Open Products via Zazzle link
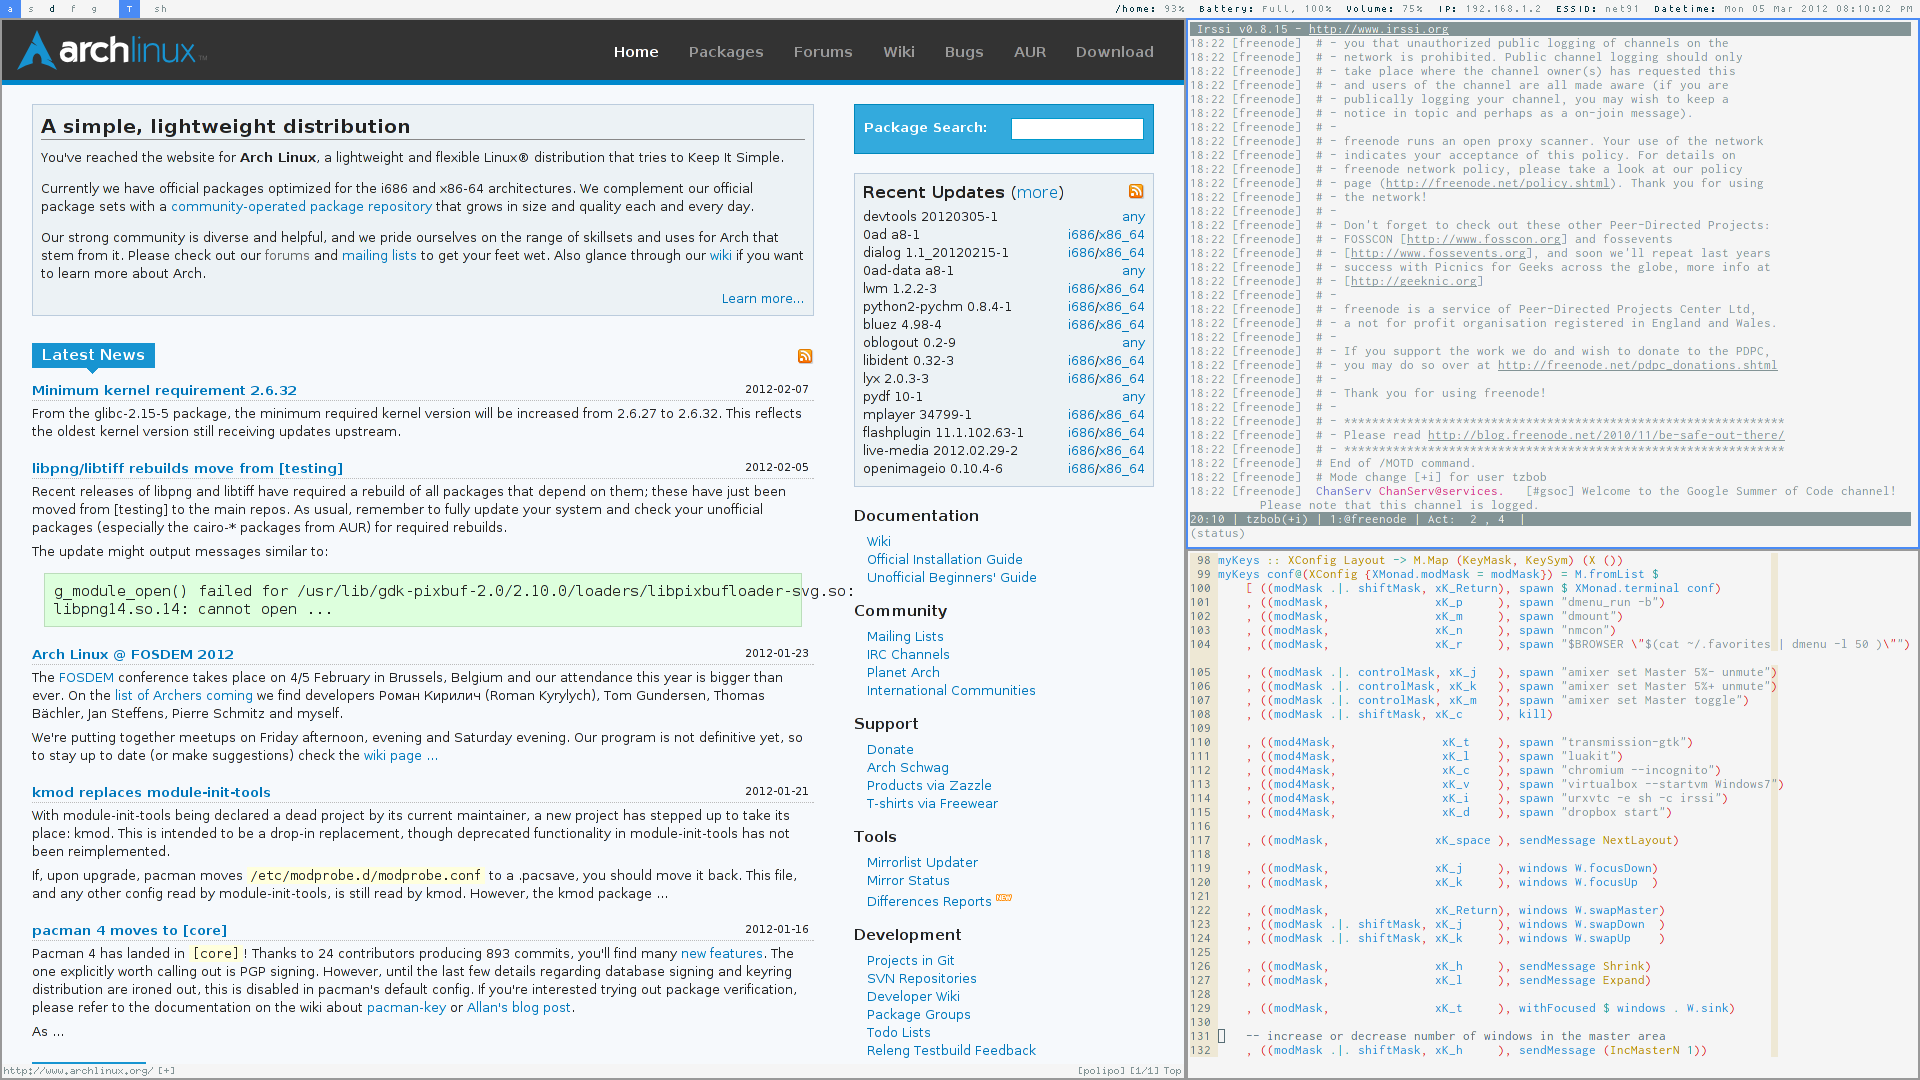This screenshot has height=1080, width=1920. tap(929, 786)
